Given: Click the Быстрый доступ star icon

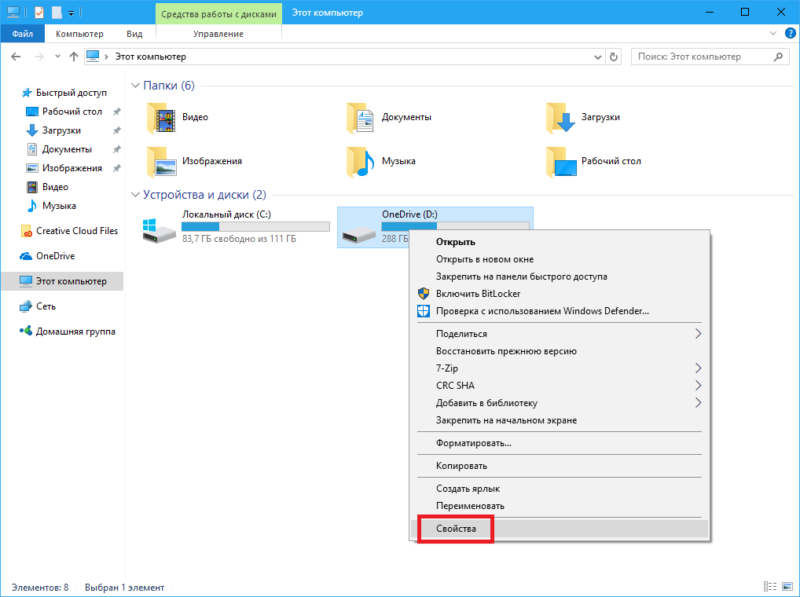Looking at the screenshot, I should pos(27,93).
